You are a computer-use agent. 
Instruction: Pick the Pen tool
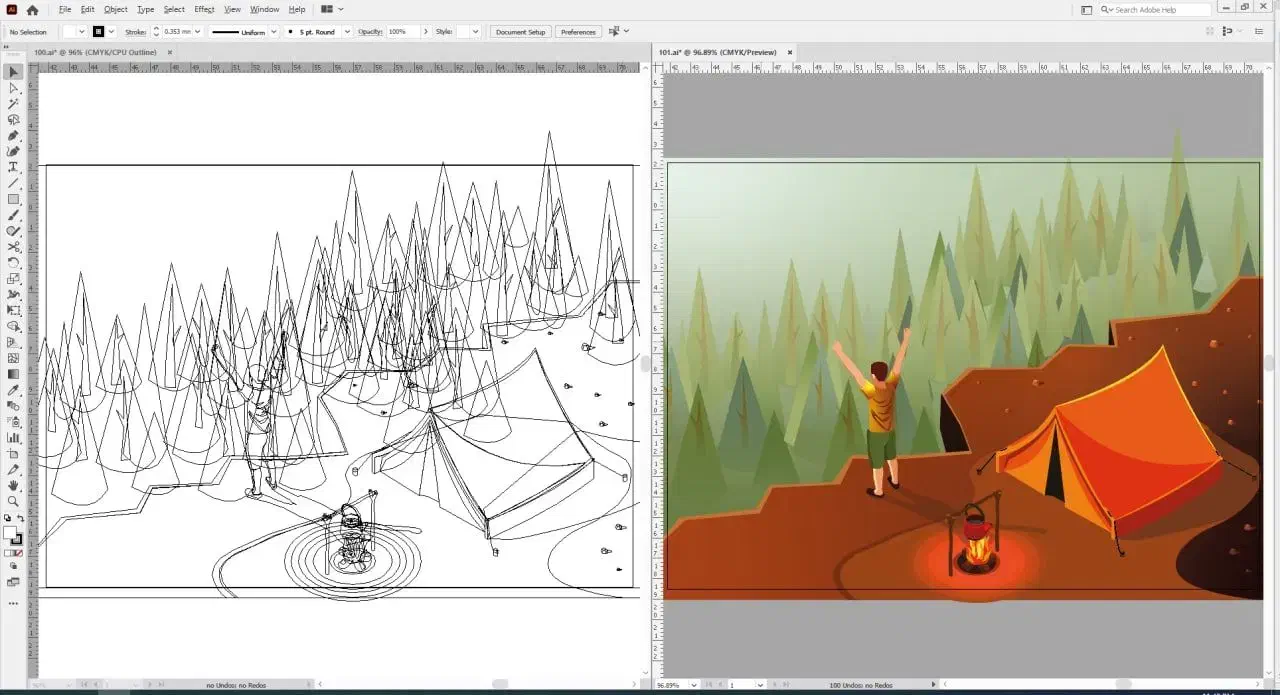pos(13,135)
